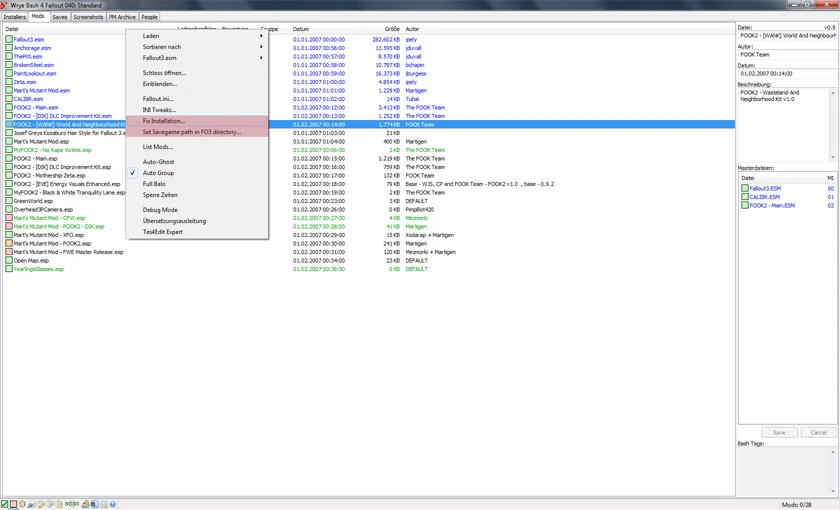The width and height of the screenshot is (840, 510).
Task: Toggle the PointLookout.esm mod checkbox
Action: [9, 73]
